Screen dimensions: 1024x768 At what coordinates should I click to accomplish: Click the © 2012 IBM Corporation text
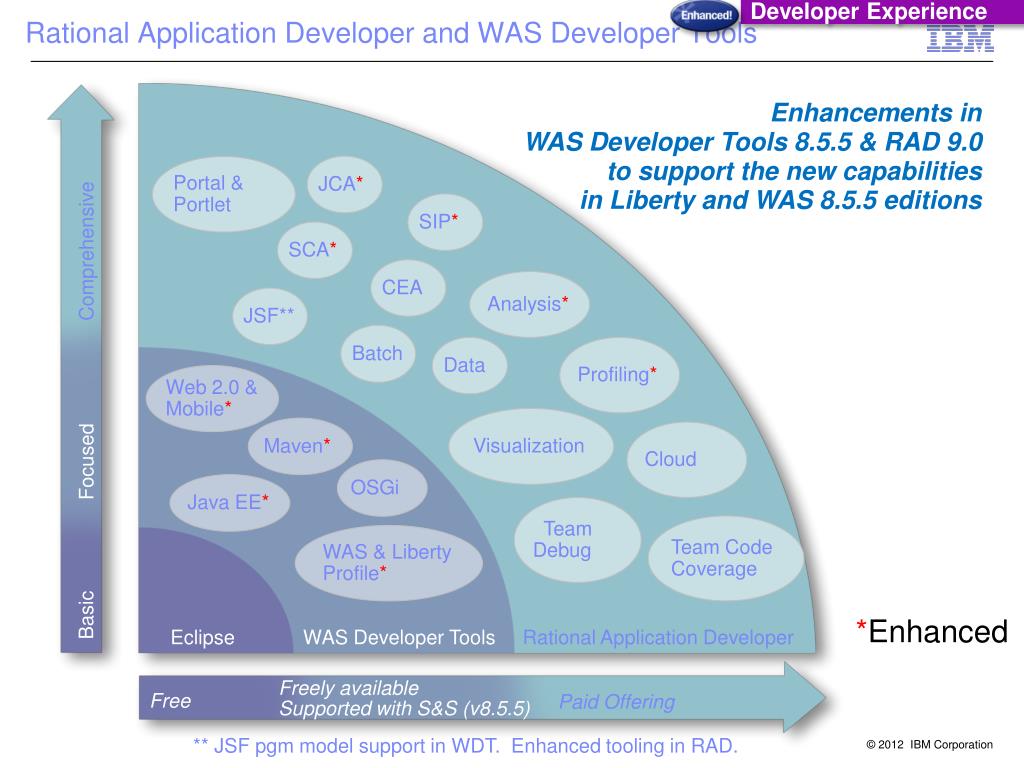tap(929, 744)
